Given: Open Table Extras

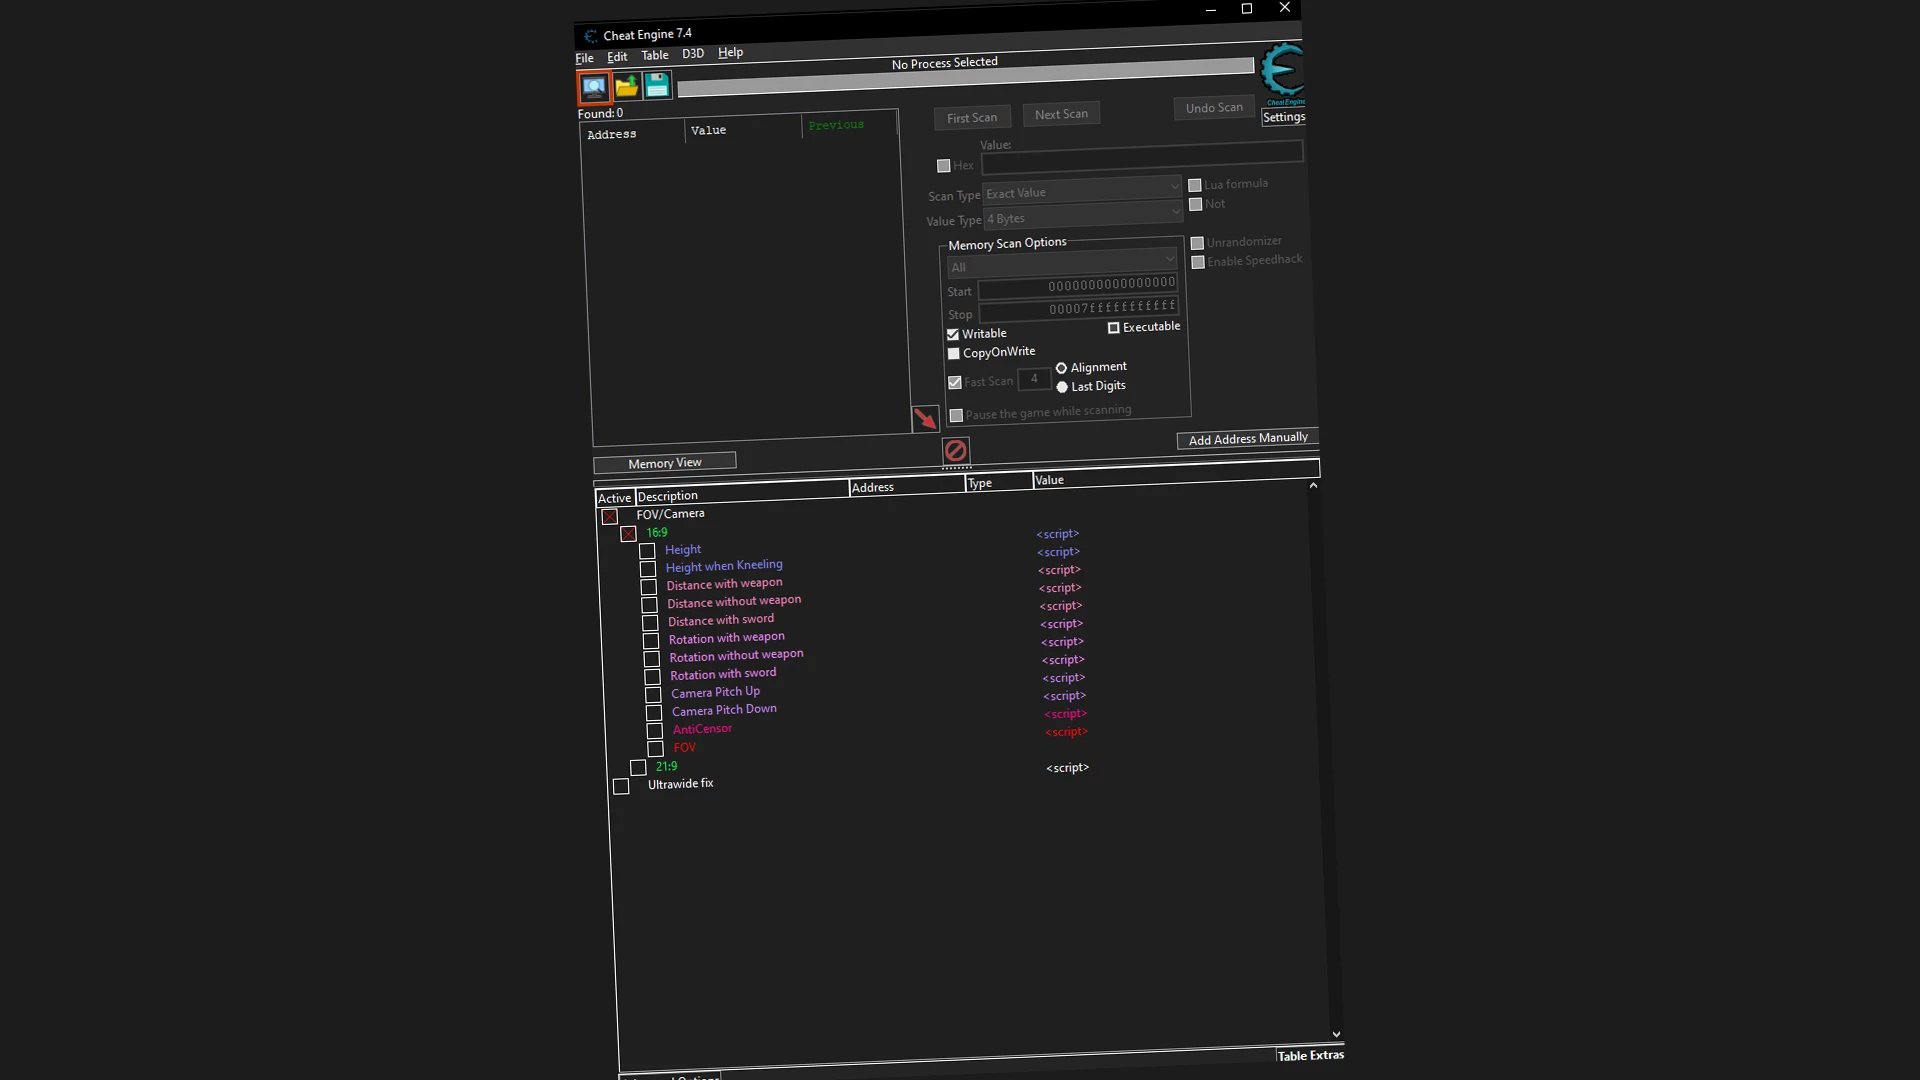Looking at the screenshot, I should (1310, 1055).
